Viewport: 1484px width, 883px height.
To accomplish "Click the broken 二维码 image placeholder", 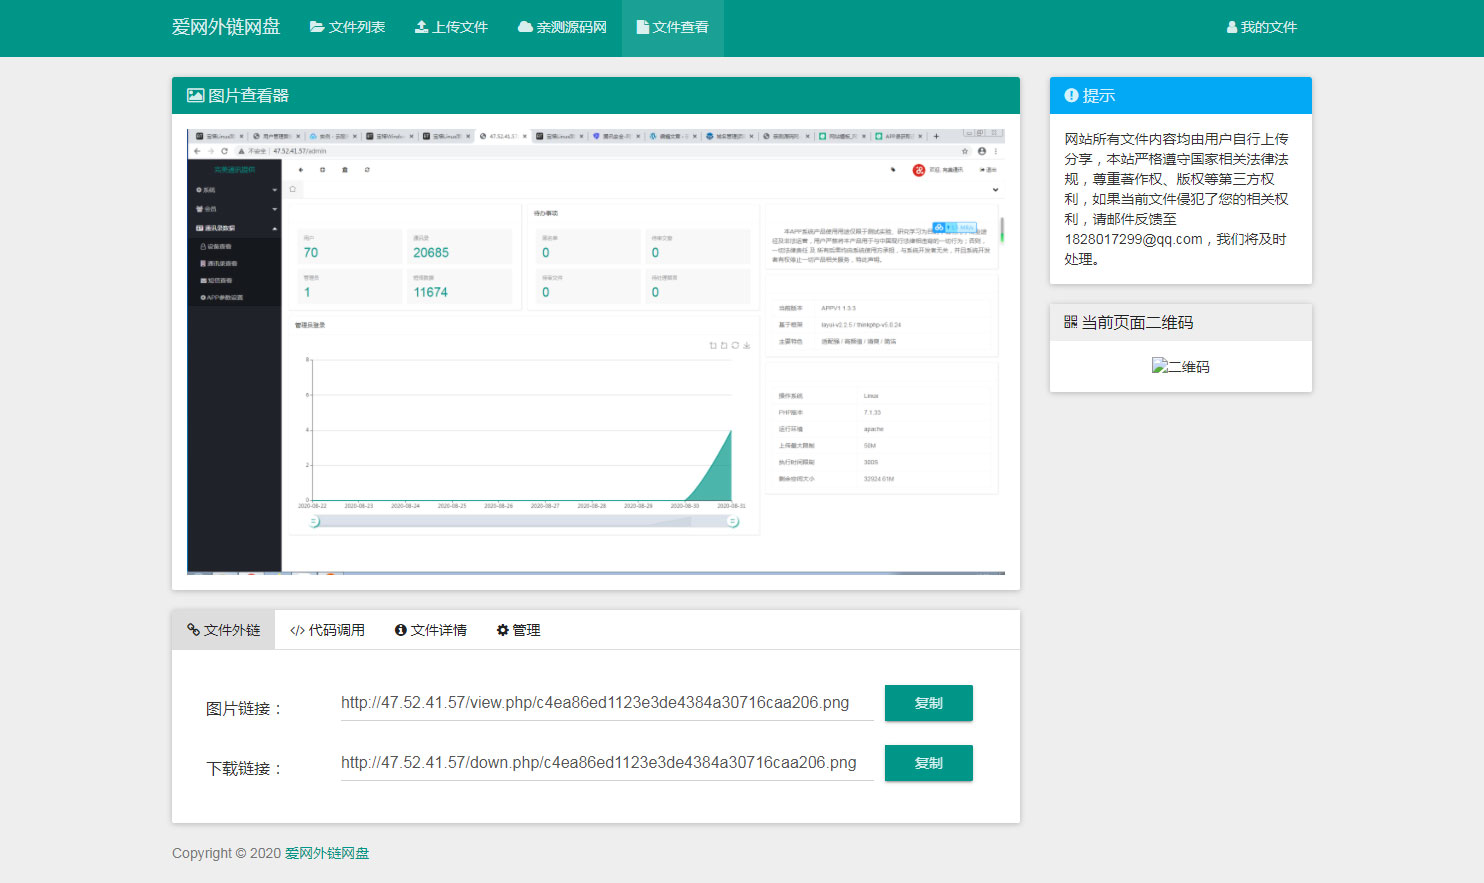I will click(x=1180, y=366).
